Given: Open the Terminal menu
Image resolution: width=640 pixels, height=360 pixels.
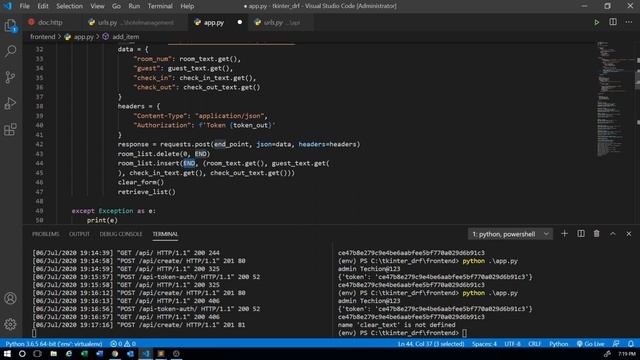Looking at the screenshot, I should pos(160,6).
